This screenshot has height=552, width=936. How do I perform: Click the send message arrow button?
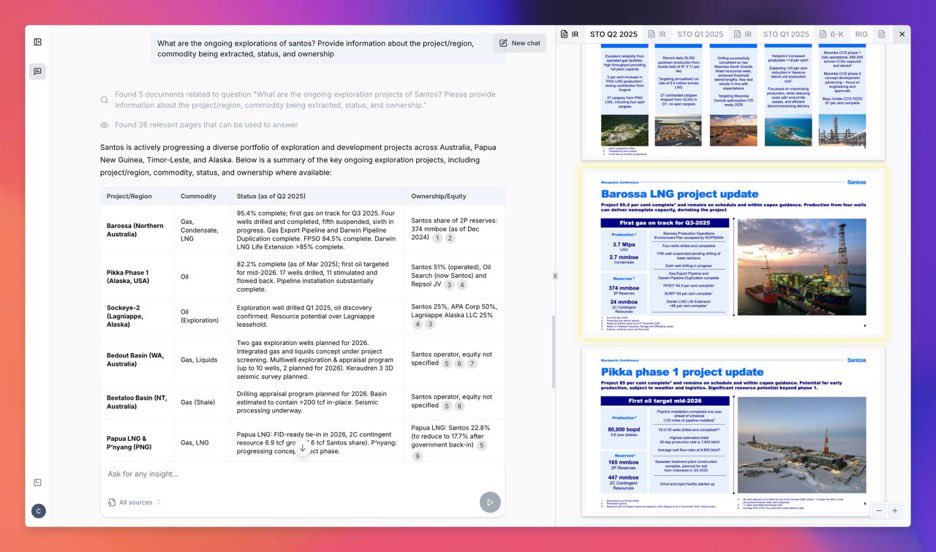pos(490,502)
